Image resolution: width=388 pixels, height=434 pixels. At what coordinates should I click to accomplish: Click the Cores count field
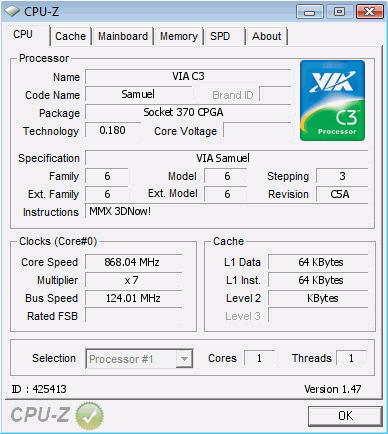click(259, 358)
